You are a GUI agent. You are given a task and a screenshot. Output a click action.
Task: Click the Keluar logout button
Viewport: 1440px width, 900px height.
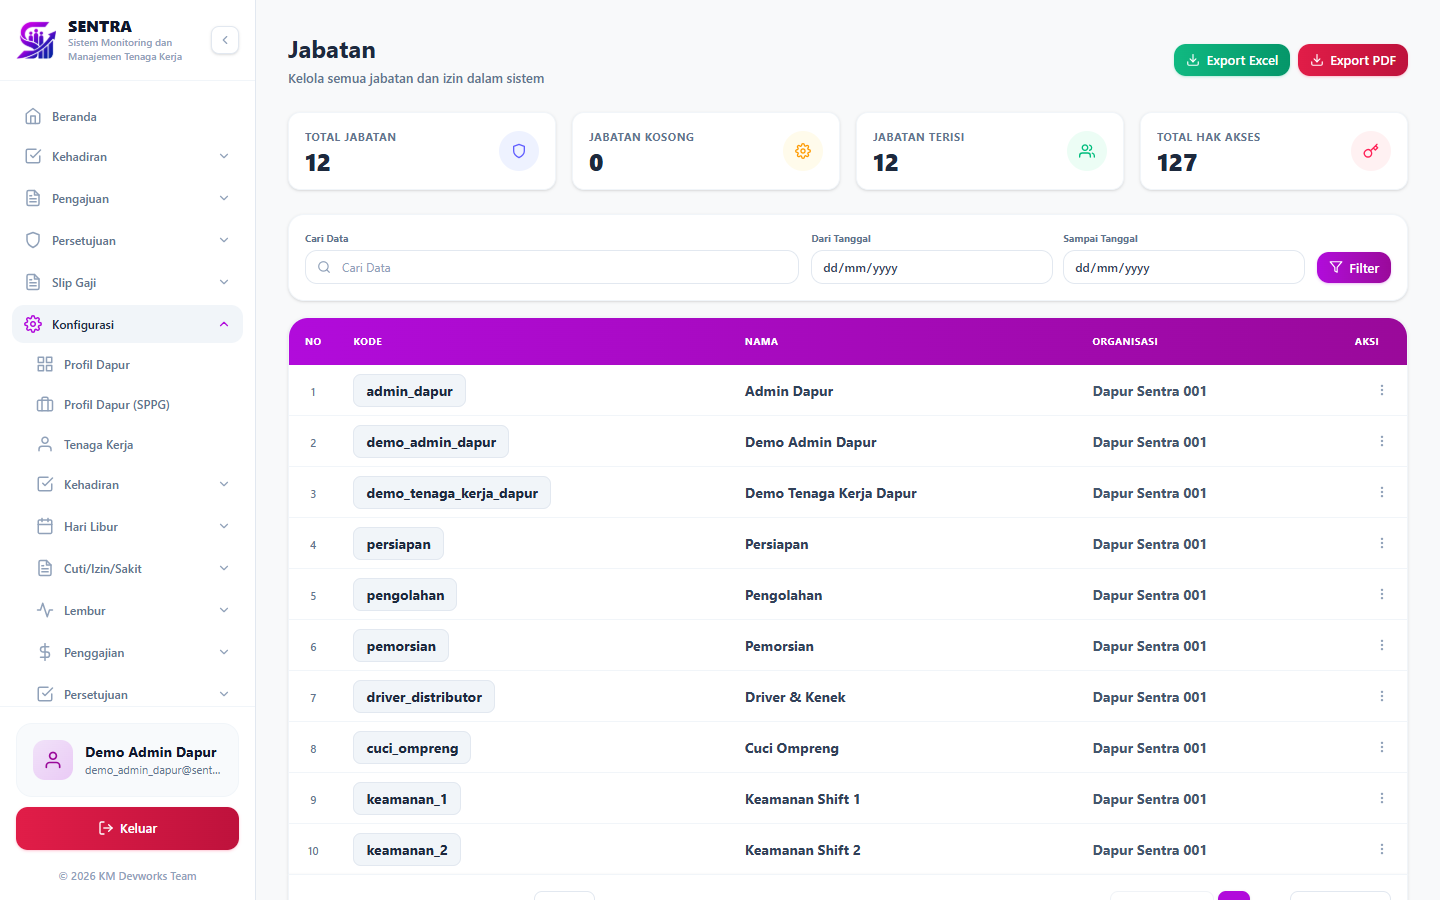pos(127,828)
